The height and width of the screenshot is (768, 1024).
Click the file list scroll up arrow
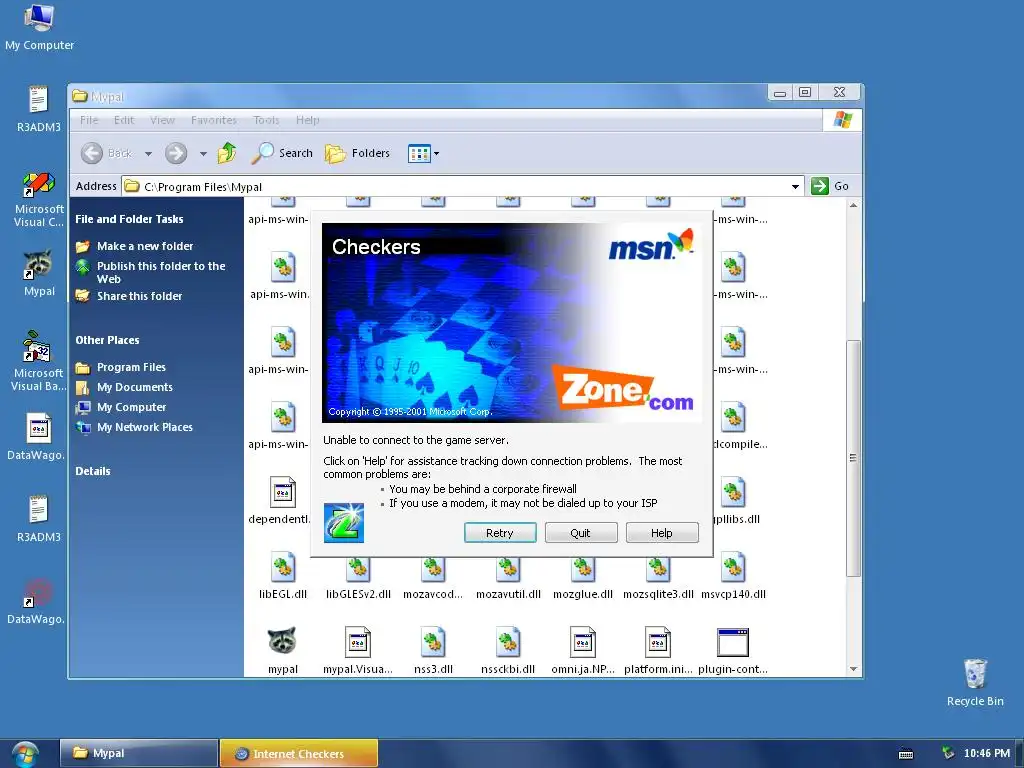click(x=853, y=205)
